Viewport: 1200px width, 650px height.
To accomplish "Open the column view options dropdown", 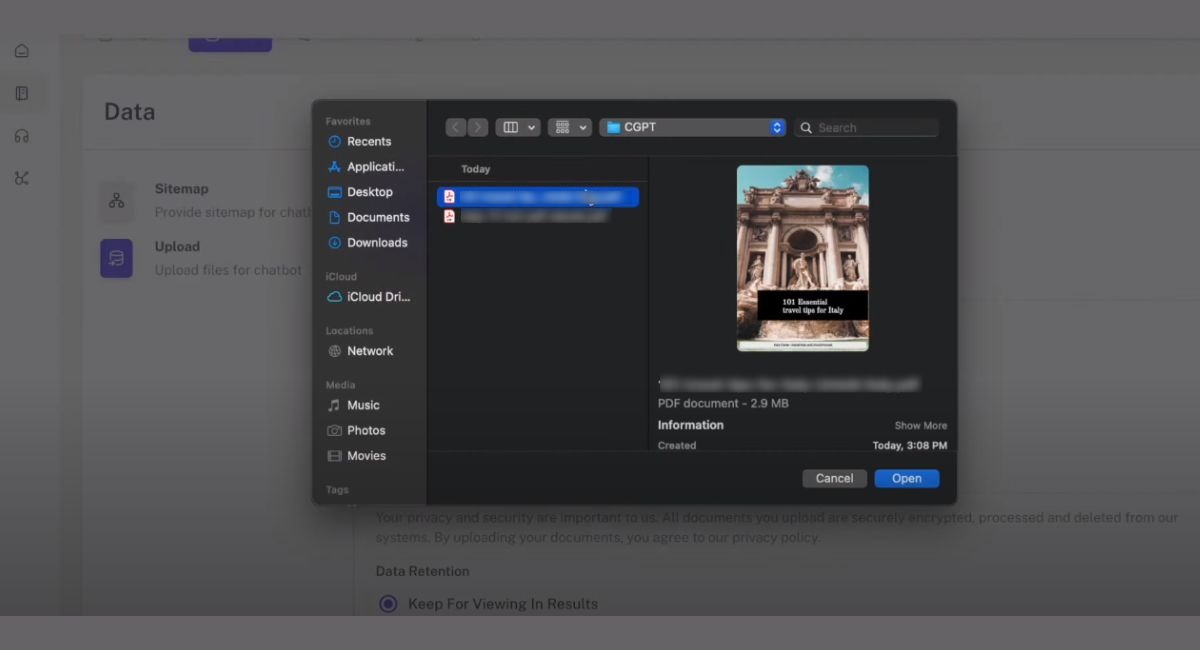I will tap(519, 128).
